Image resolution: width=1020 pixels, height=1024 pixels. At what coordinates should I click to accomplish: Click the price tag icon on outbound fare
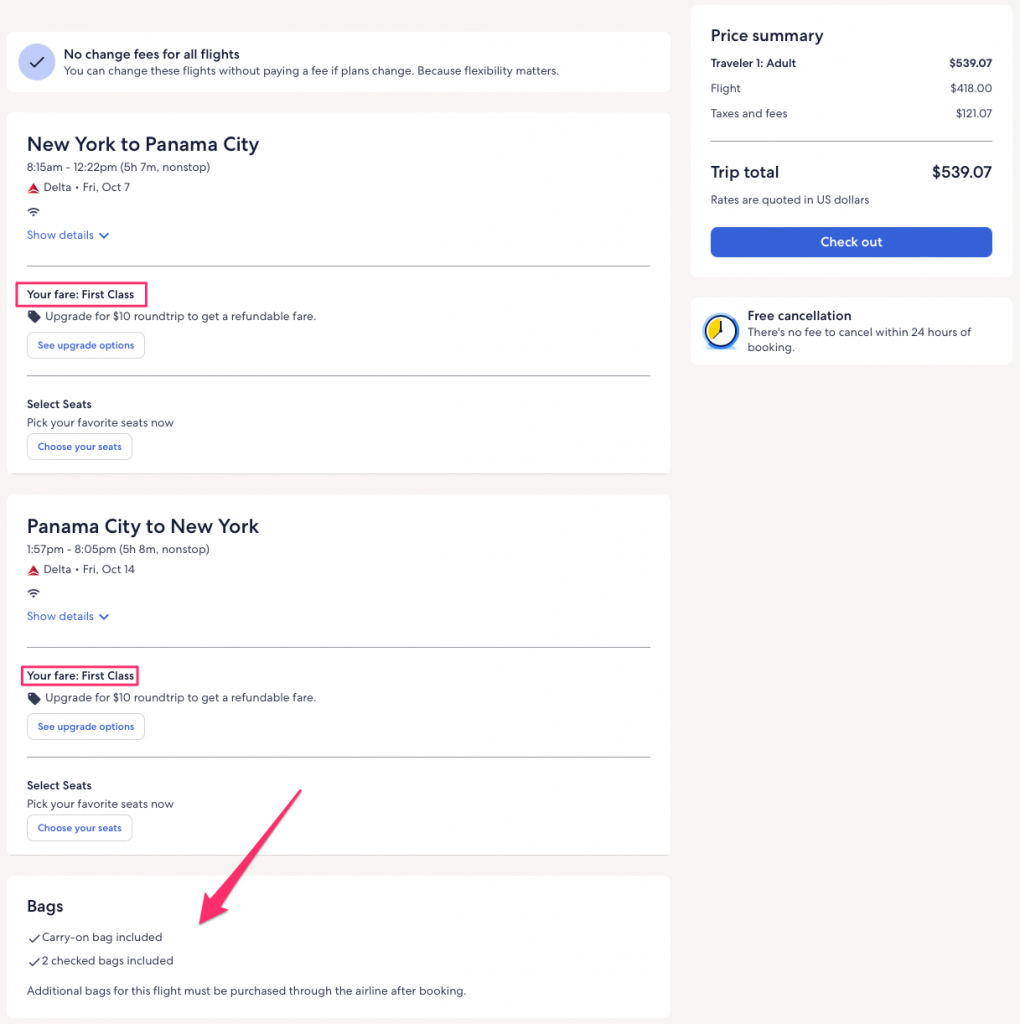[34, 317]
